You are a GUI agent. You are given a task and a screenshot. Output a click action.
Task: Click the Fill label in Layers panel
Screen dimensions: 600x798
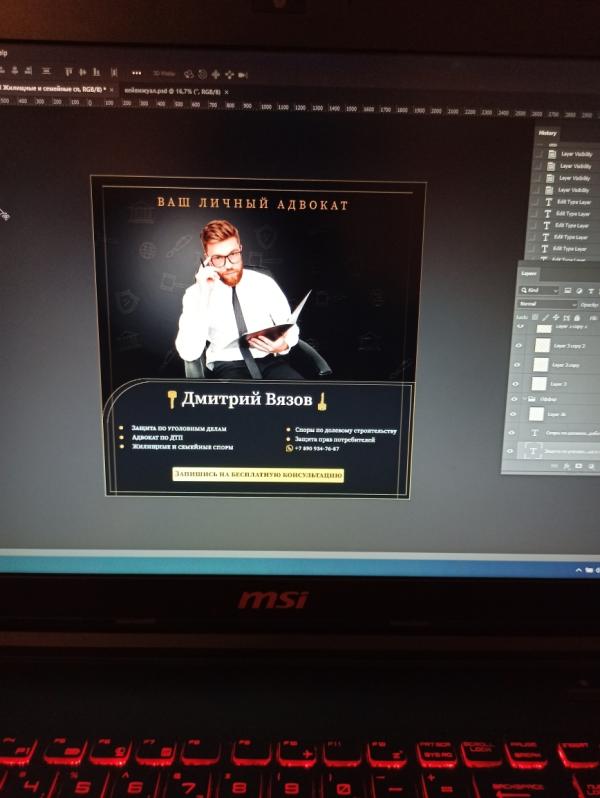[x=593, y=319]
